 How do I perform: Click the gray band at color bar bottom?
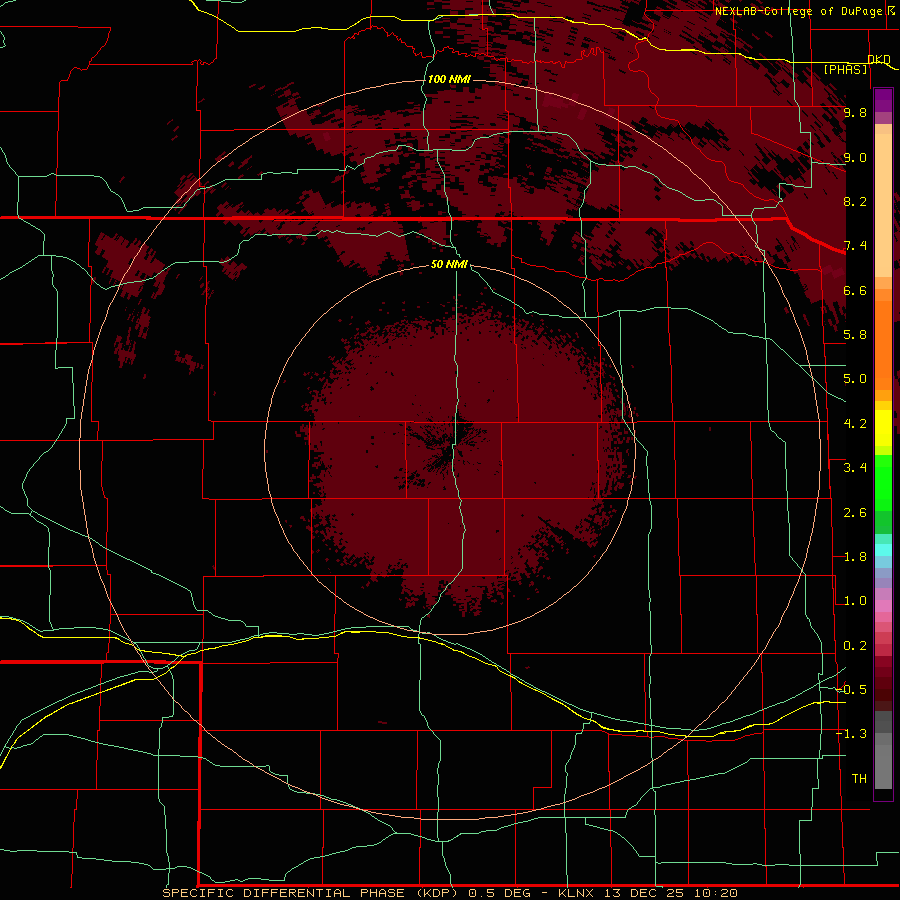(x=883, y=763)
